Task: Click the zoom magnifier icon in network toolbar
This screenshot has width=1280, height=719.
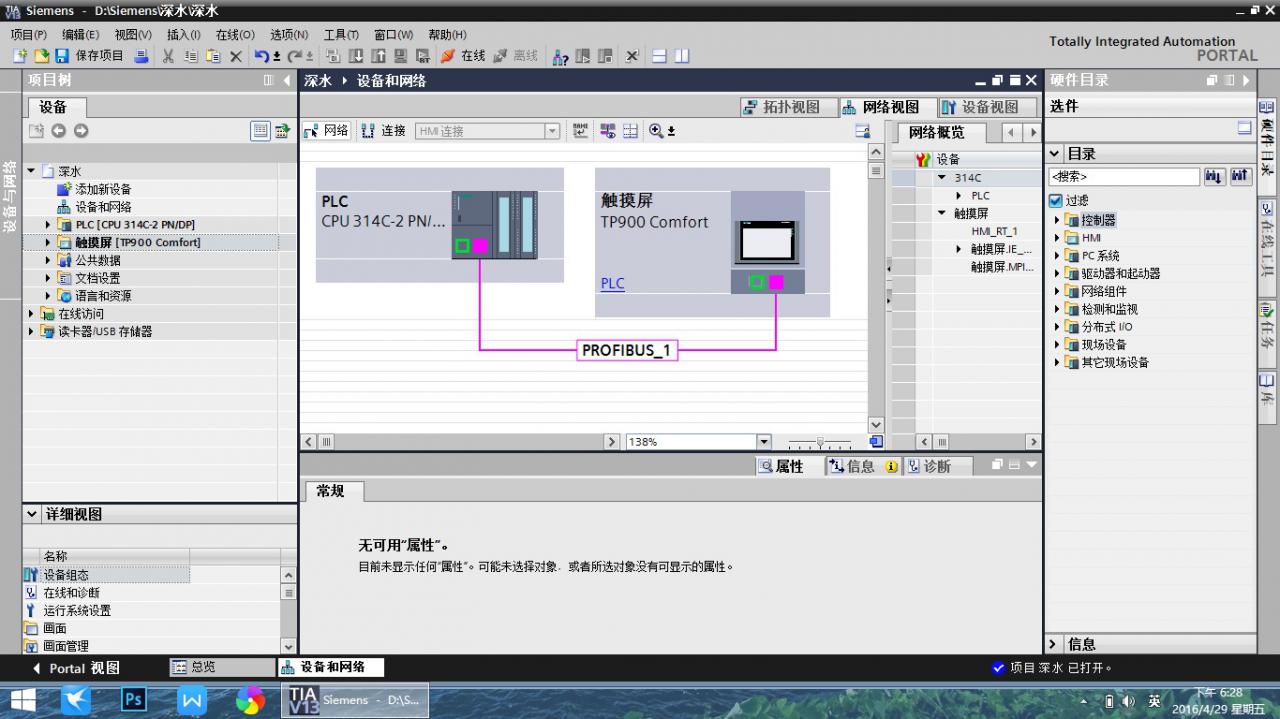Action: [656, 131]
